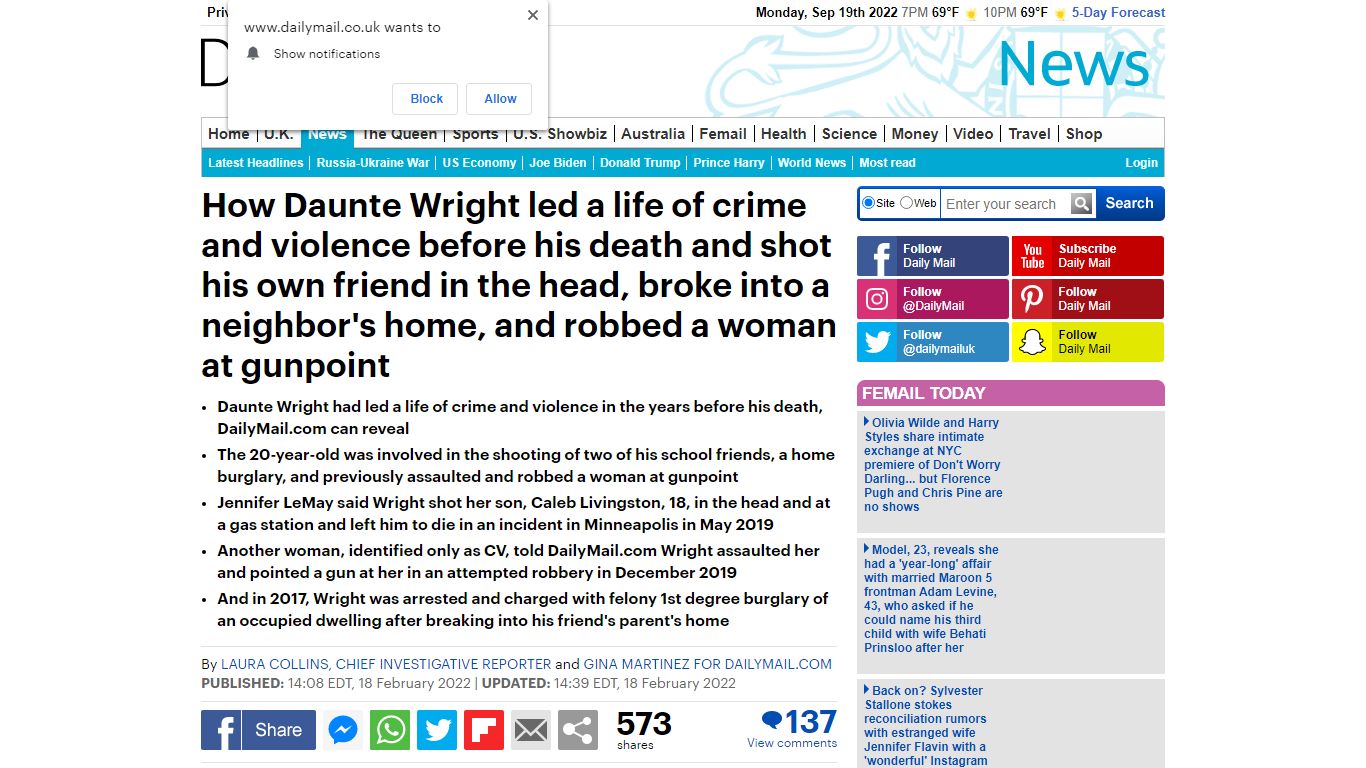Share article on Twitter icon
Viewport: 1366px width, 768px height.
coord(437,730)
